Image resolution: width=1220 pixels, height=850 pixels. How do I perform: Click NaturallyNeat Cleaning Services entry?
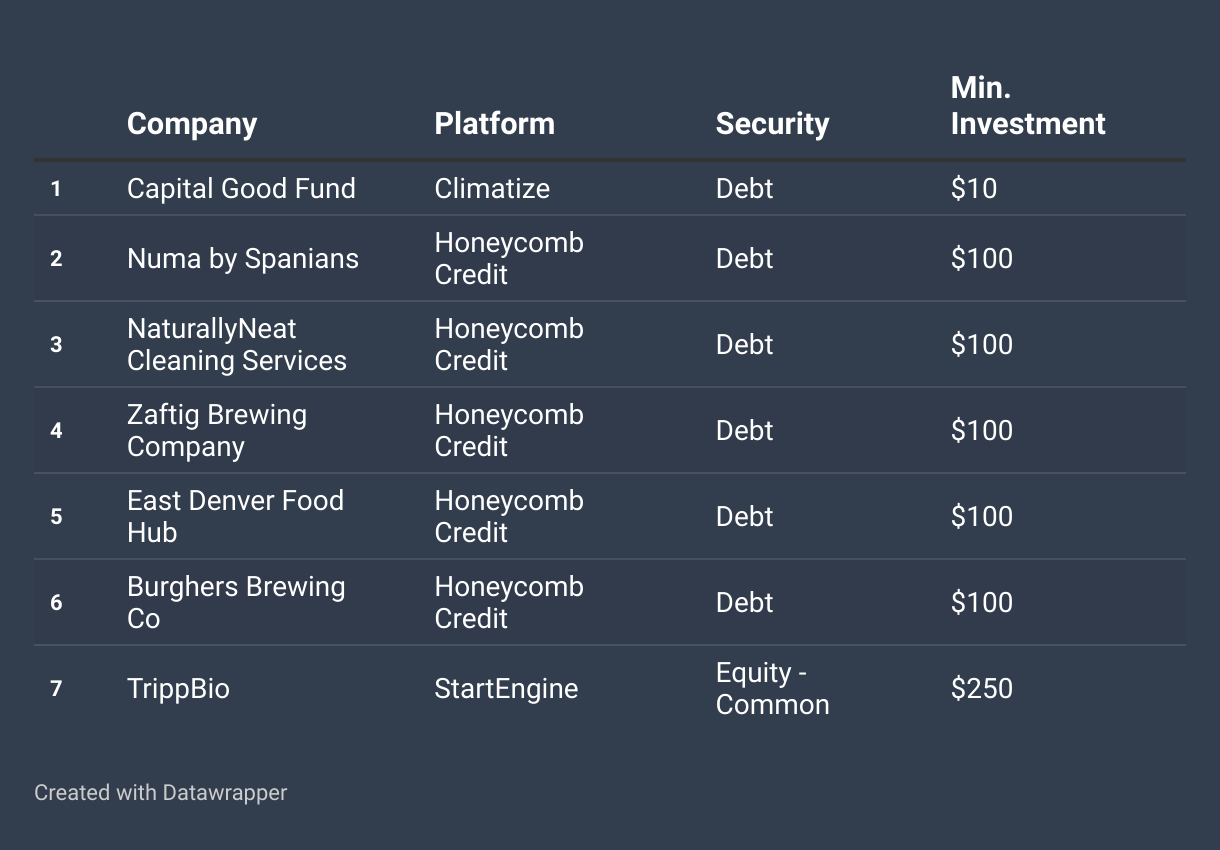[237, 345]
